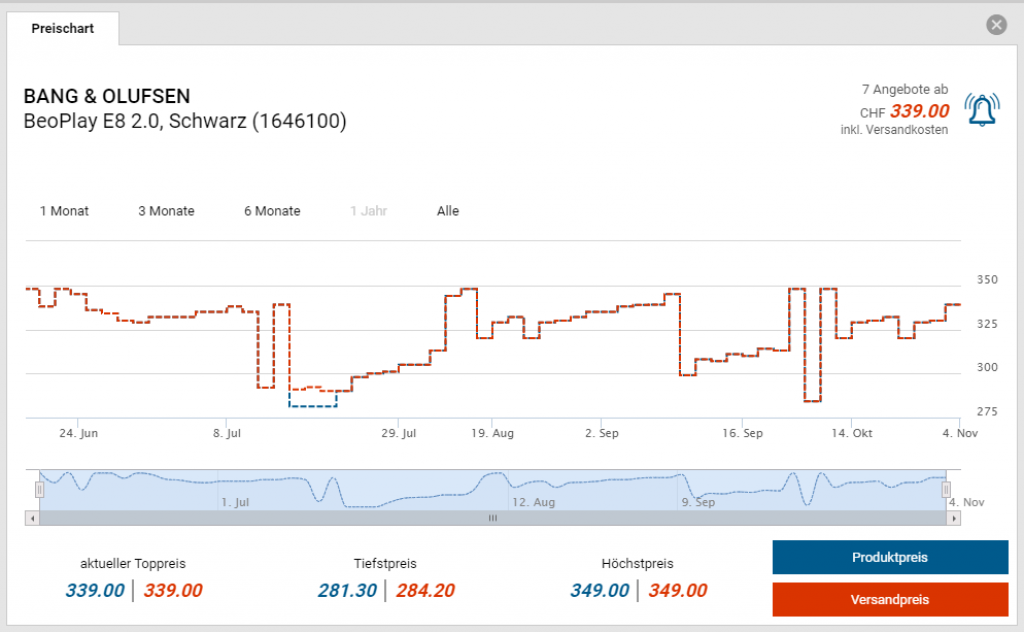Choose the Alle time range
Viewport: 1024px width, 632px height.
pyautogui.click(x=448, y=211)
